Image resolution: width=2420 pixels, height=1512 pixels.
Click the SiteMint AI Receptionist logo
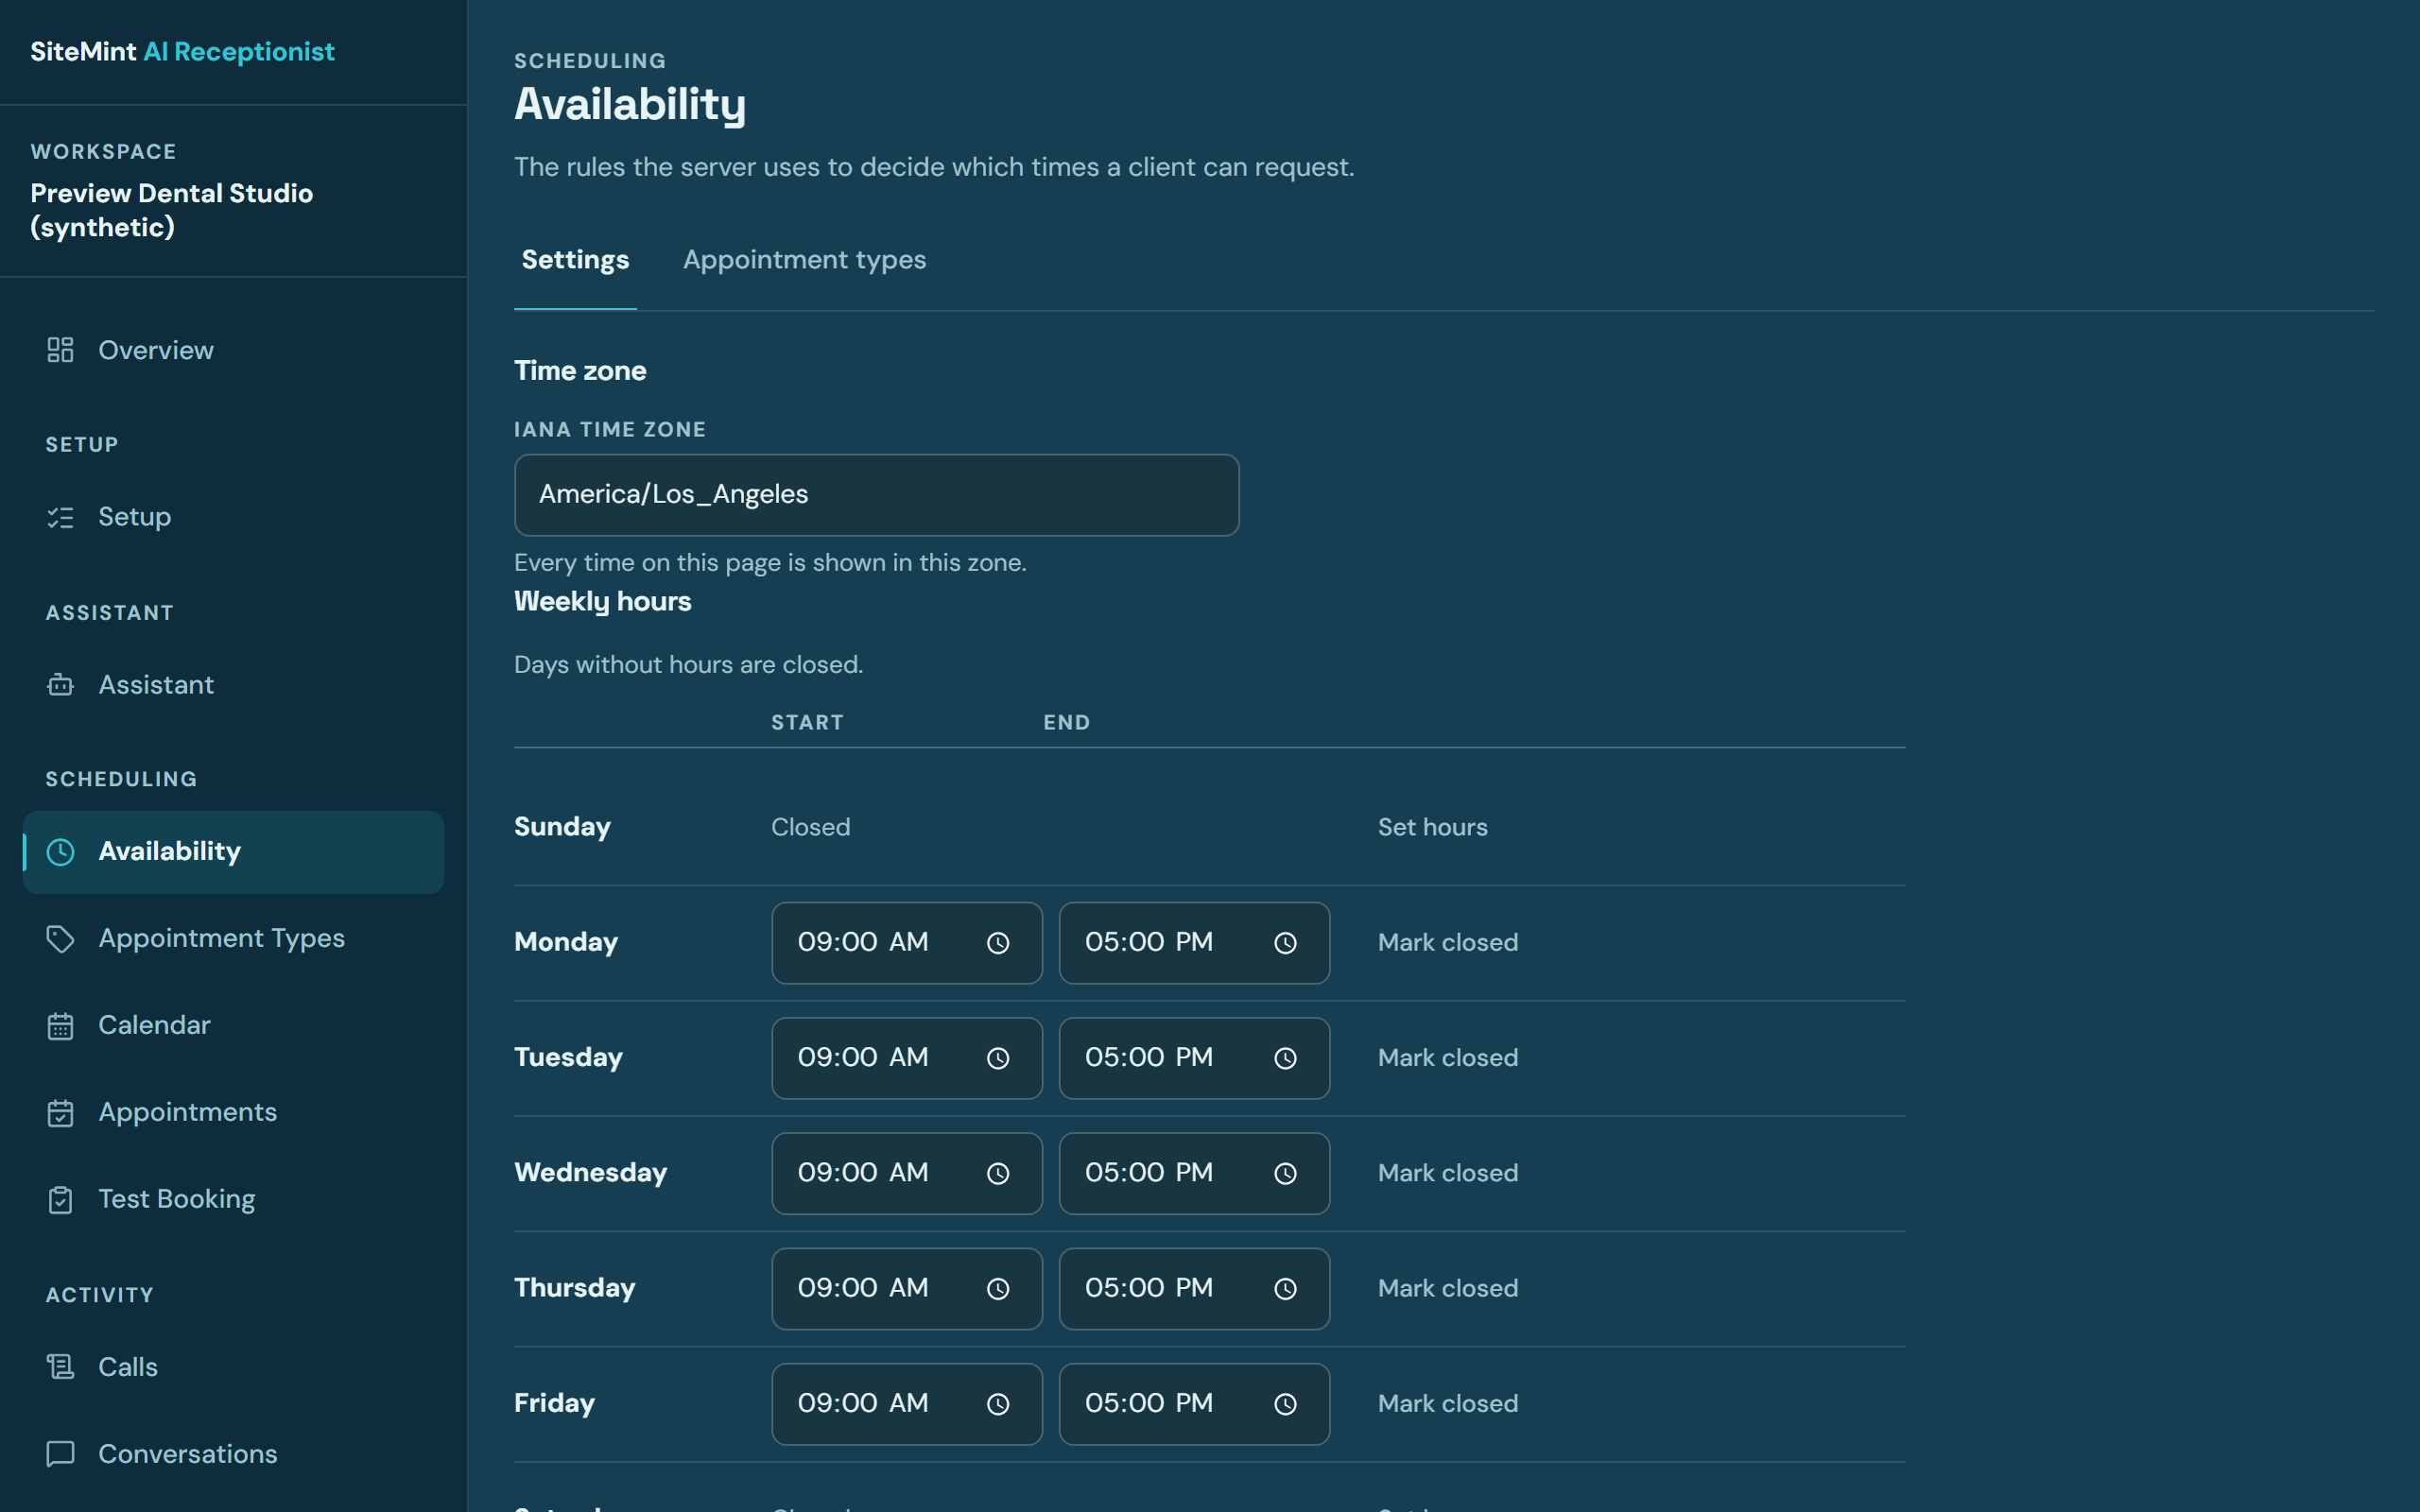pos(182,52)
